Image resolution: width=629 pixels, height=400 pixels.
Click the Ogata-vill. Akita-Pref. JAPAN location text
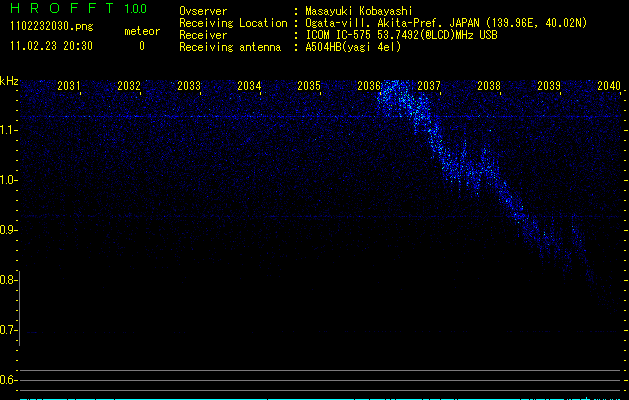[x=446, y=23]
